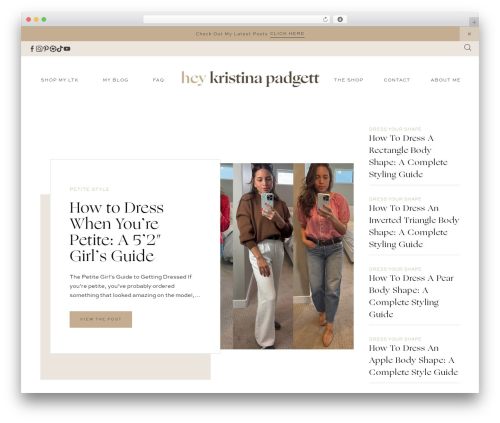Open The Shop navigation item
500x423 pixels.
[x=349, y=80]
